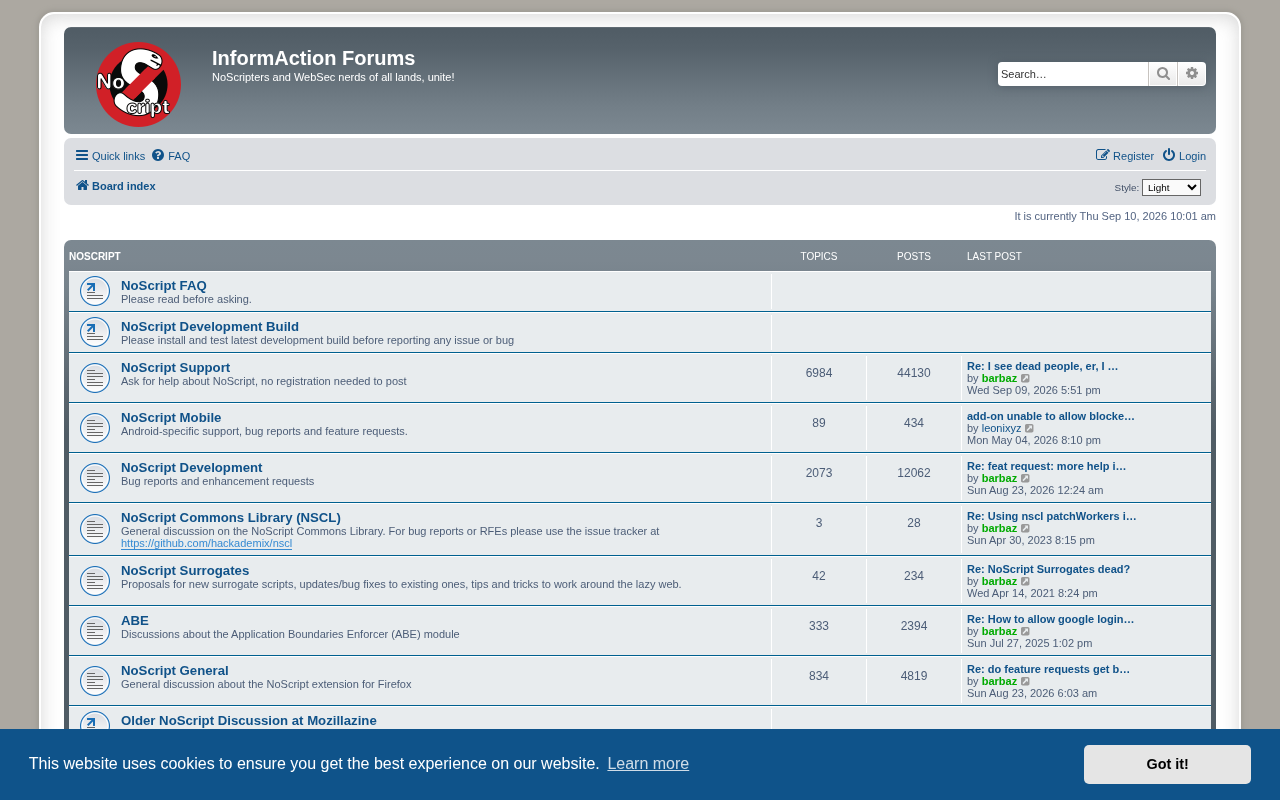Screen dimensions: 1280x800
Task: Click the search magnifier icon button
Action: point(1163,74)
